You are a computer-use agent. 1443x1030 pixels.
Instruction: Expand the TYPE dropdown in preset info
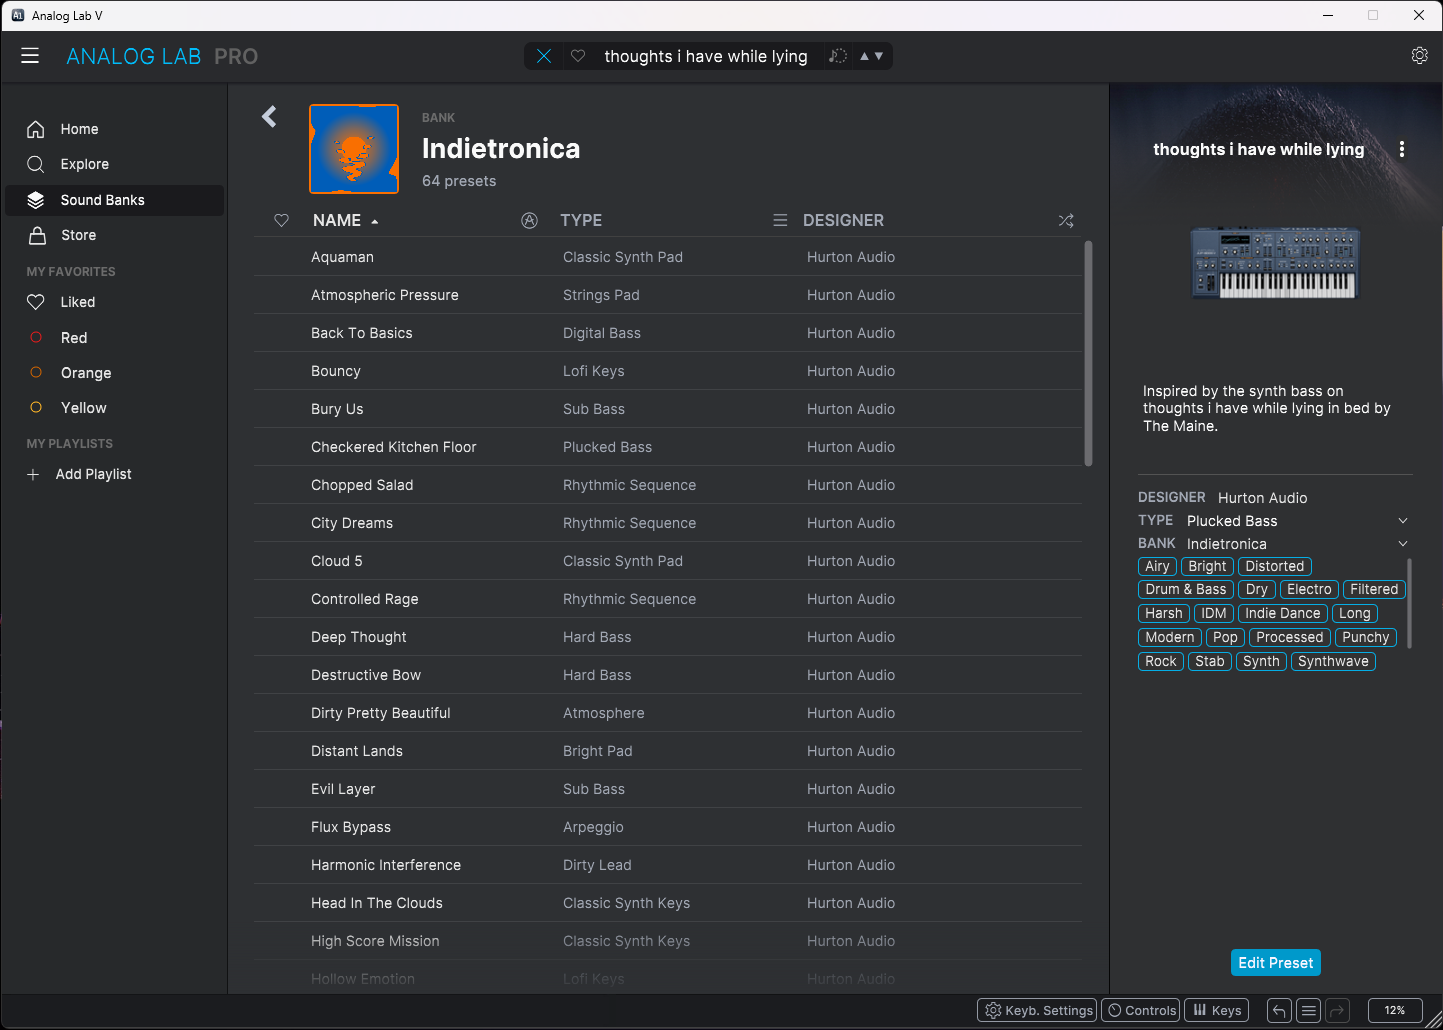(1403, 521)
